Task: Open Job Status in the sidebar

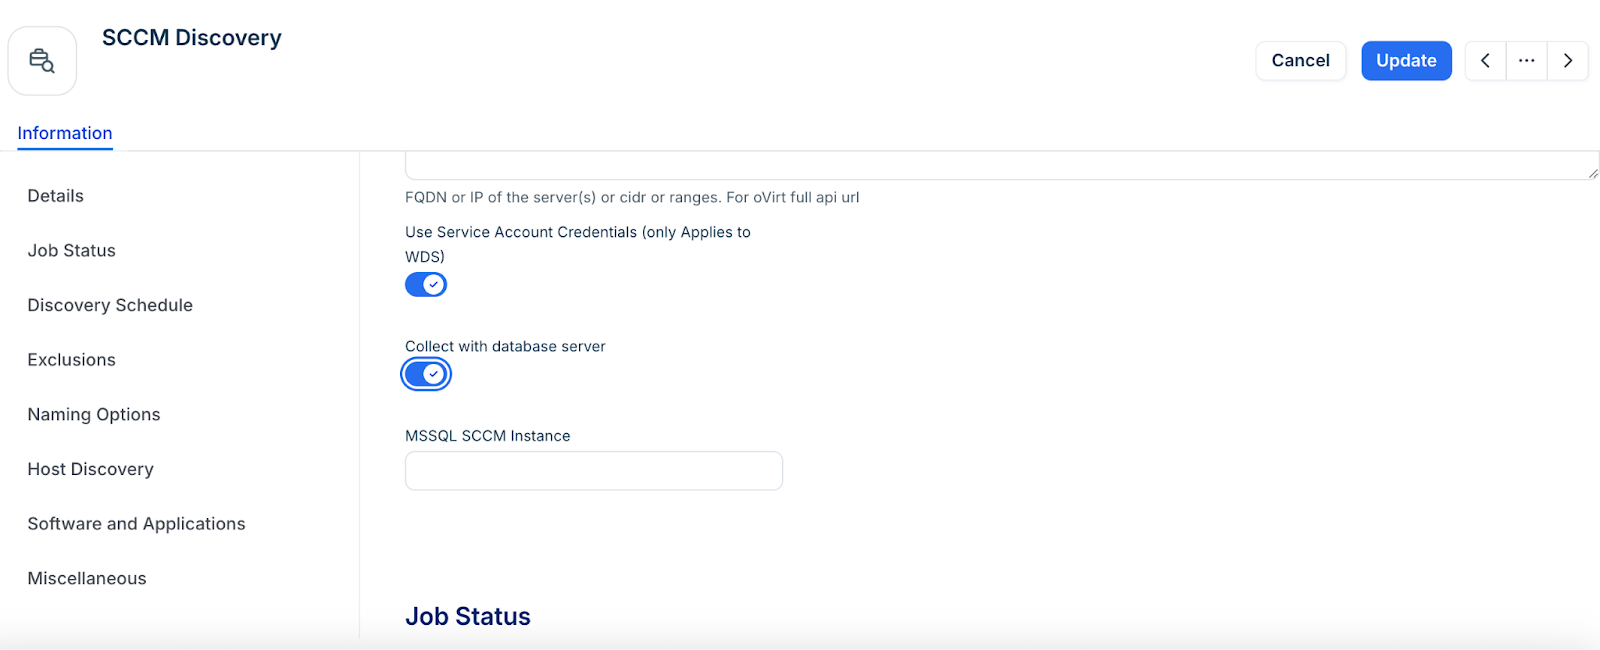Action: click(72, 251)
